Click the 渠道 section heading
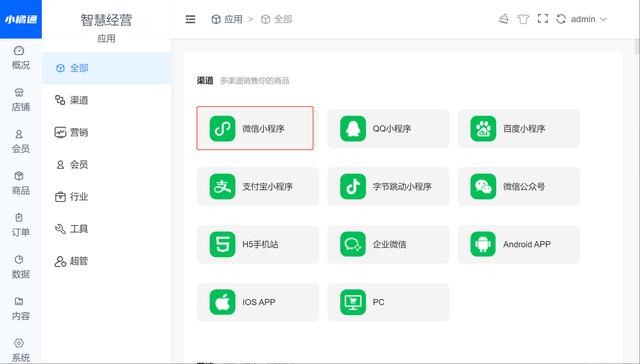 205,80
